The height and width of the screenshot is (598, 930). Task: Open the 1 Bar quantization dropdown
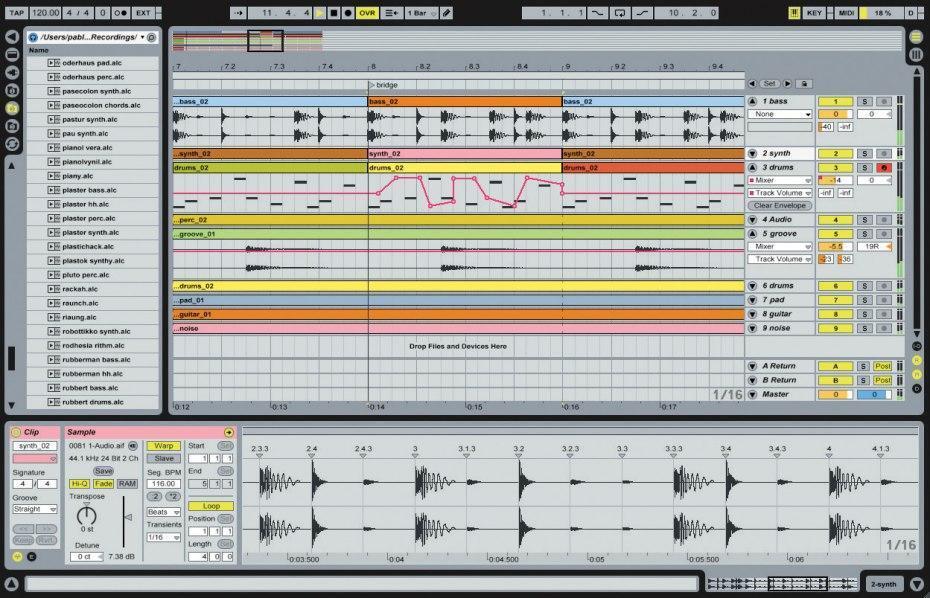click(420, 13)
